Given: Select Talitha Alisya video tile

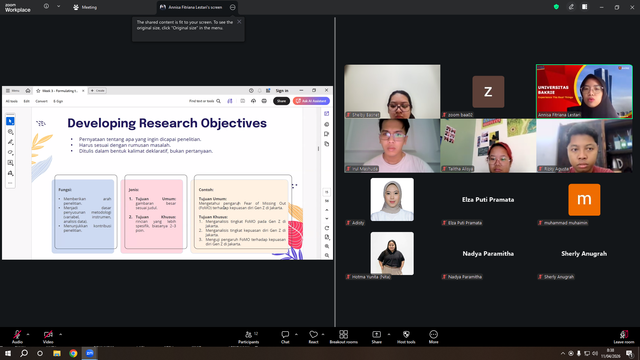Looking at the screenshot, I should [x=488, y=146].
